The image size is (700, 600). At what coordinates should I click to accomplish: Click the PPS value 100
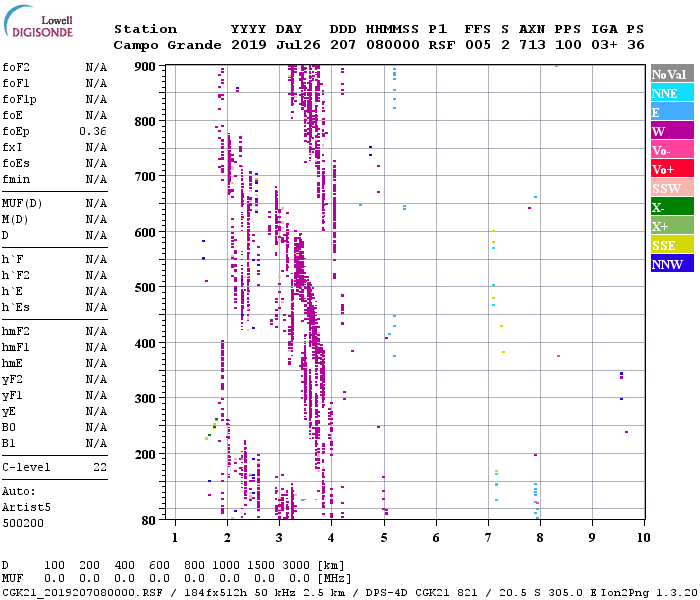pos(568,45)
